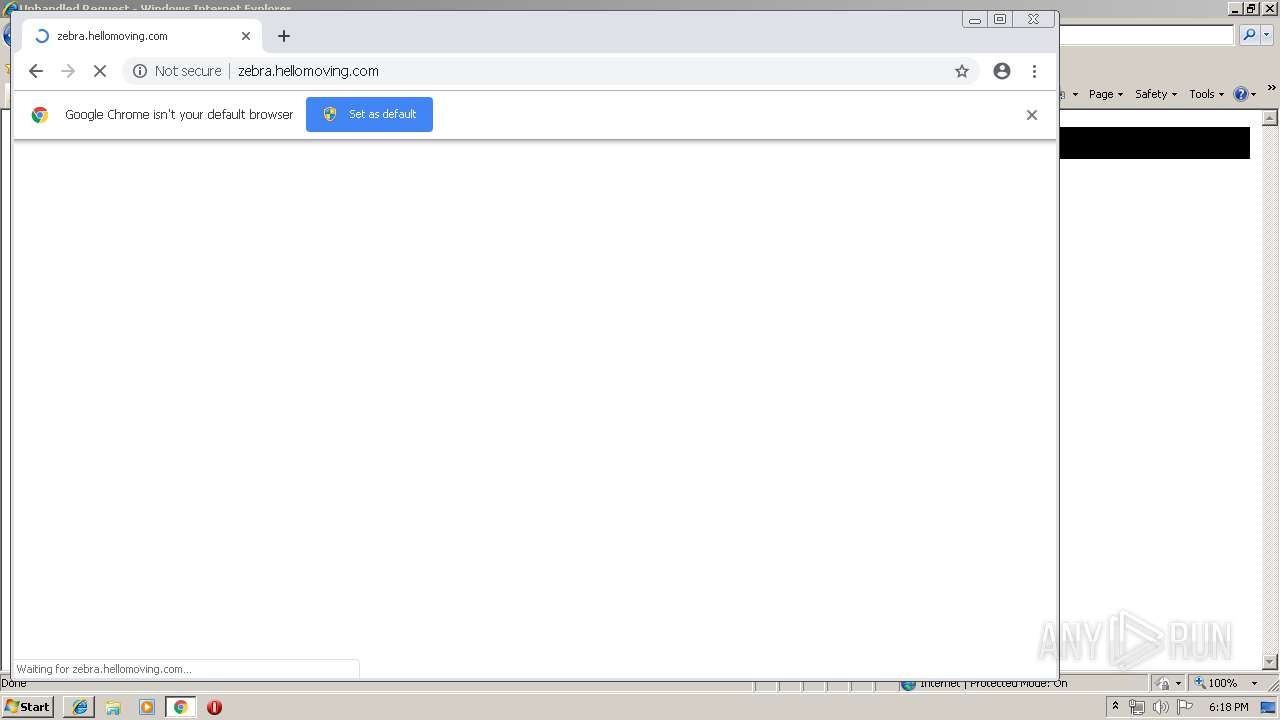The image size is (1280, 720).
Task: Click the Chrome address bar URL
Action: (x=308, y=71)
